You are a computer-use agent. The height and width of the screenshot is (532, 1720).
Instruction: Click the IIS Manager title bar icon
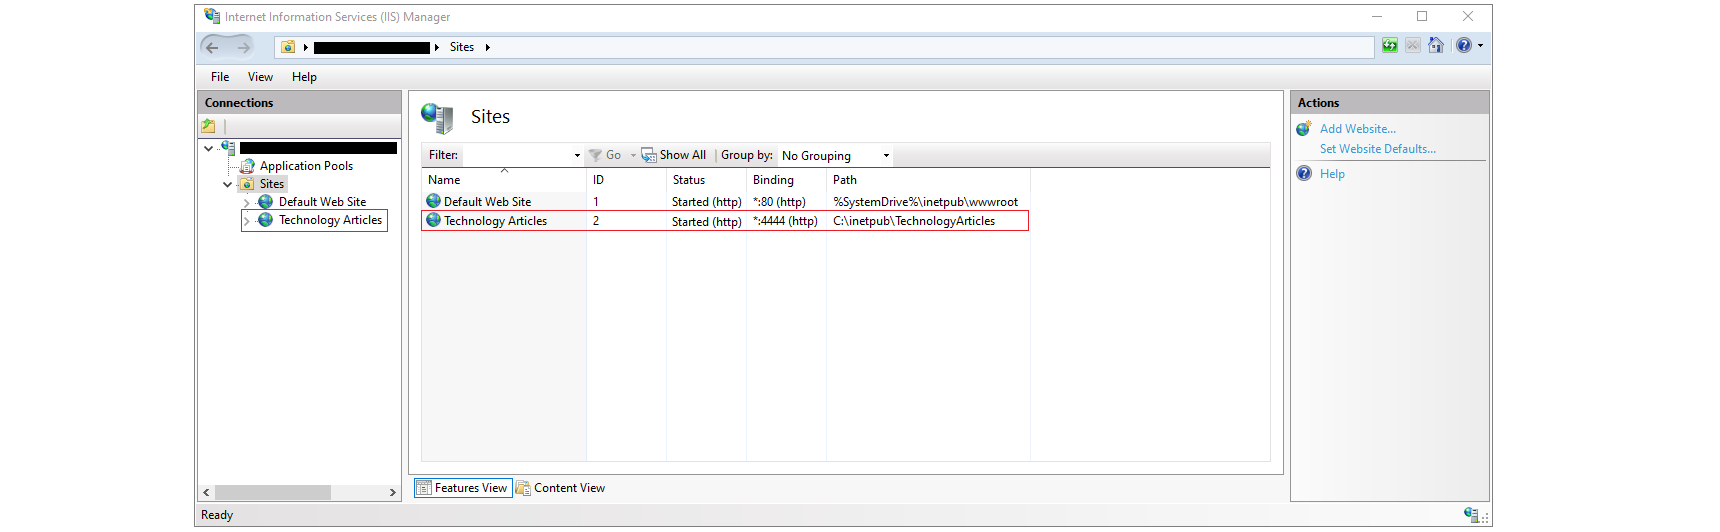212,16
